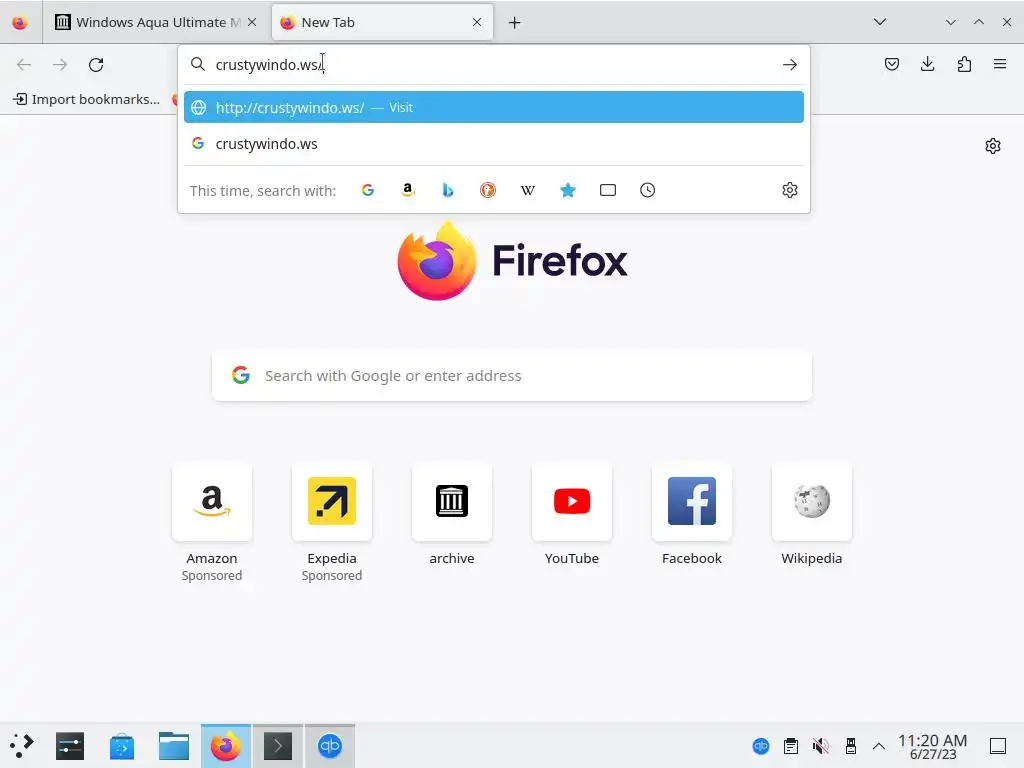The width and height of the screenshot is (1024, 768).
Task: Close the Windows Aqua Ultimate tab
Action: coord(252,22)
